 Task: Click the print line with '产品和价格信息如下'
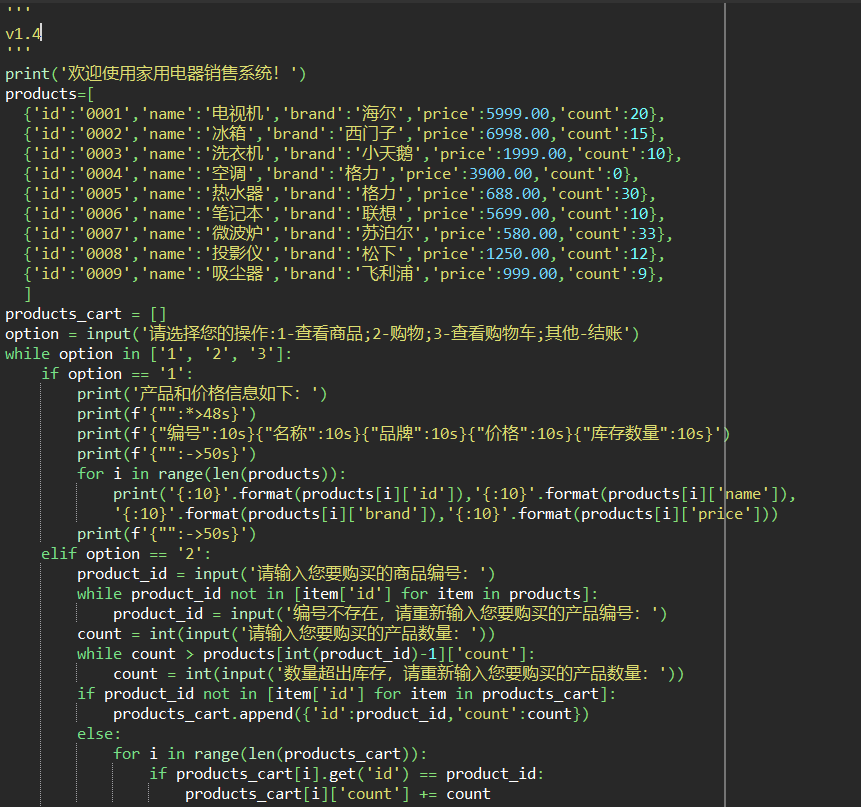tap(202, 394)
